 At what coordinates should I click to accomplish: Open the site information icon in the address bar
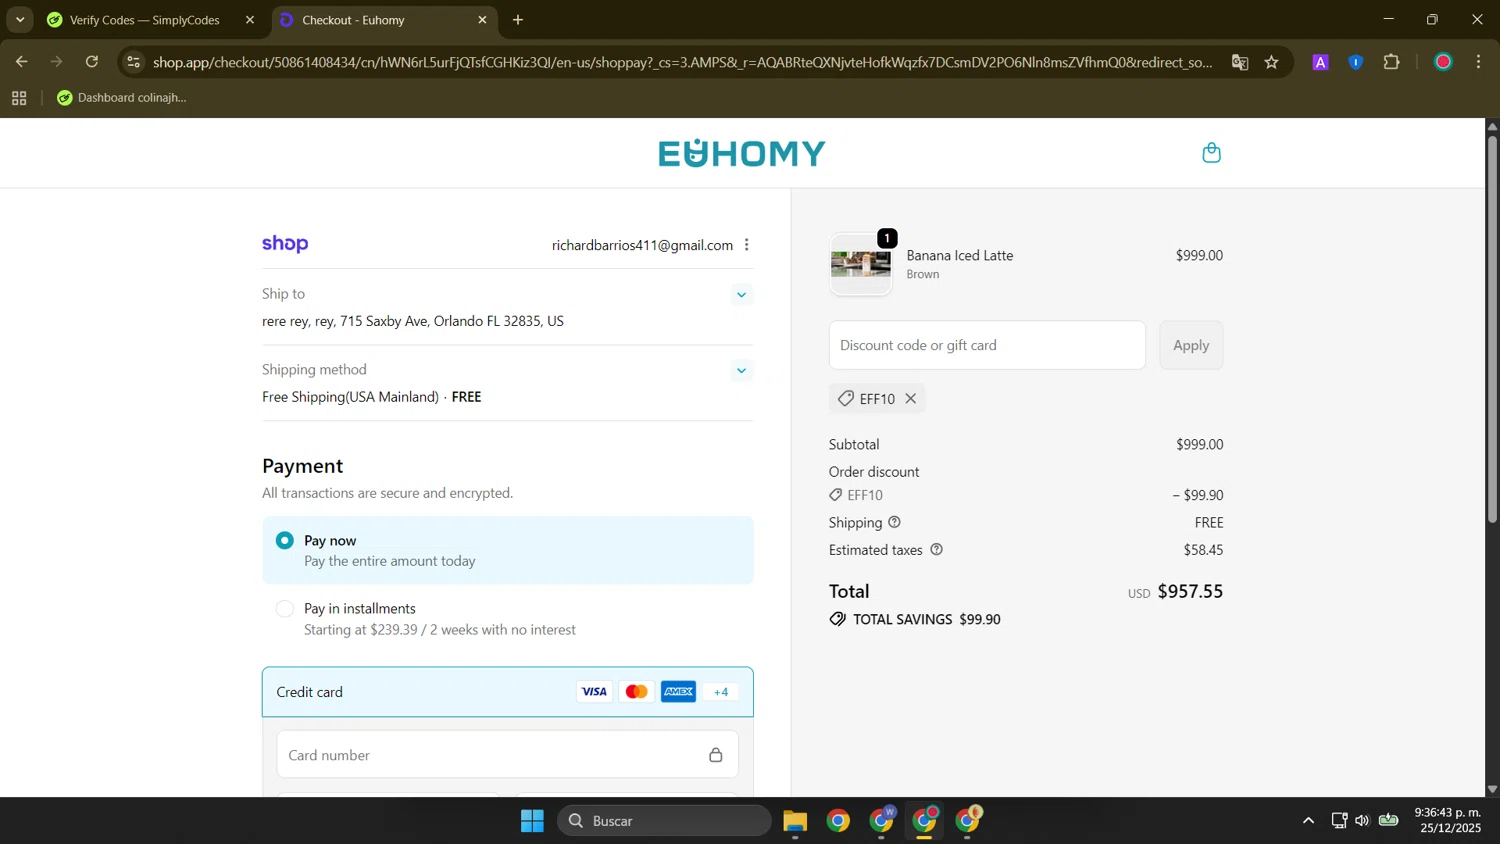click(x=133, y=62)
